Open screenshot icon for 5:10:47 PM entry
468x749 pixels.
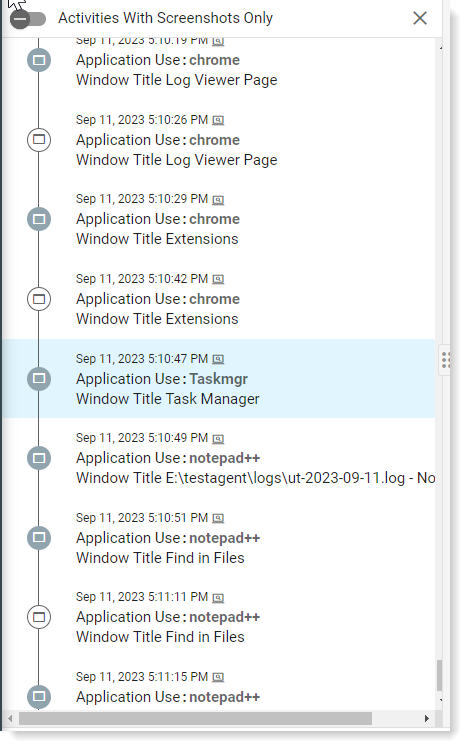point(218,359)
